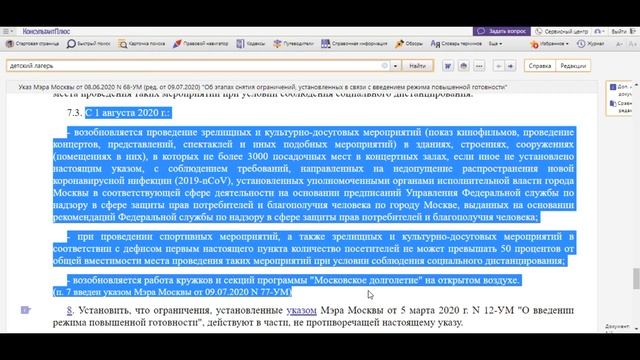Expand the Избранное dropdown

(x=549, y=44)
